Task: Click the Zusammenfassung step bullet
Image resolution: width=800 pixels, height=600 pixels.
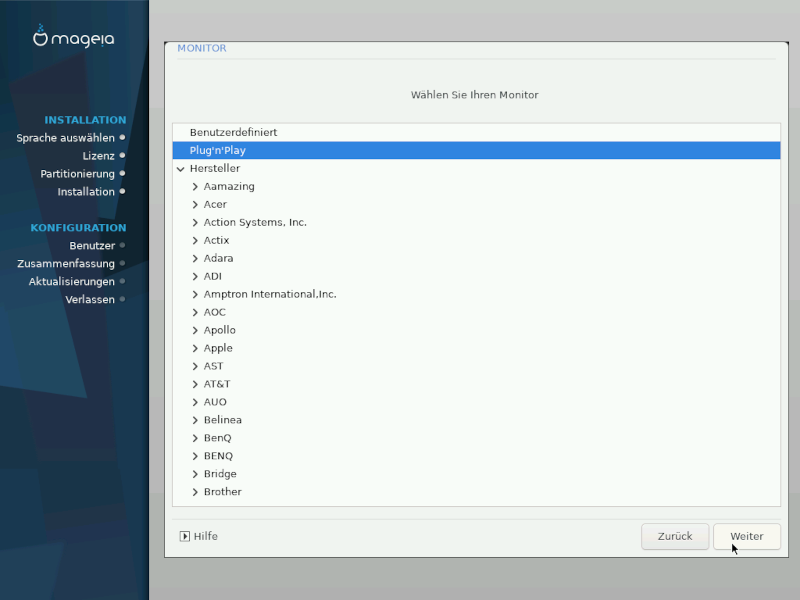Action: (x=122, y=263)
